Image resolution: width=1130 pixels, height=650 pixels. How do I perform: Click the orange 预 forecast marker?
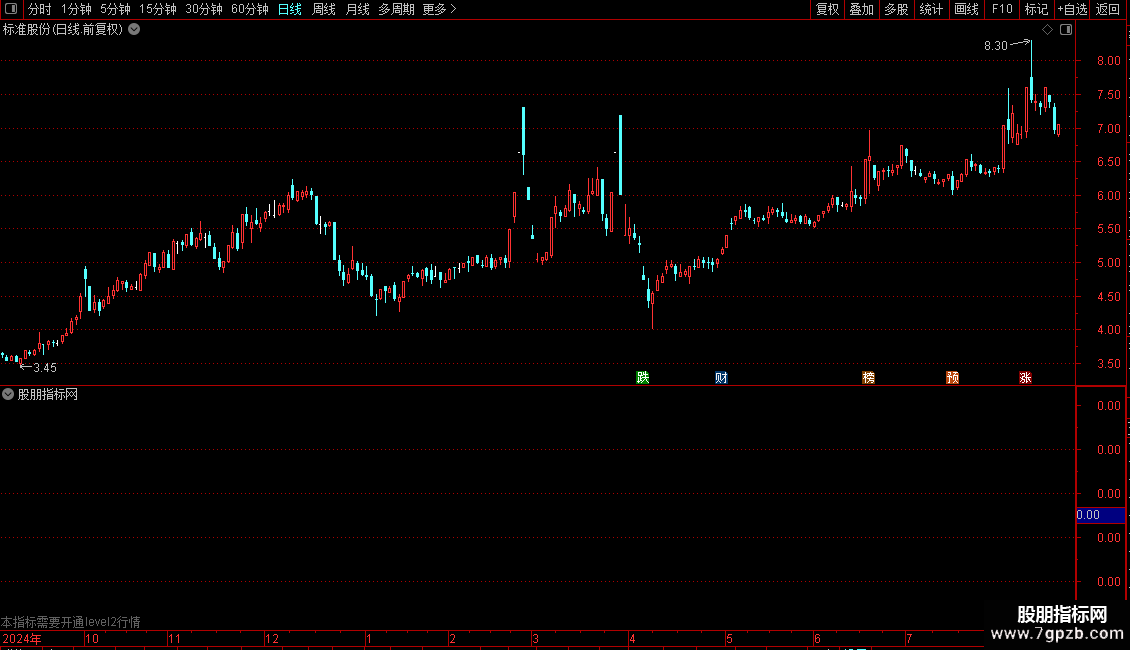coord(952,378)
